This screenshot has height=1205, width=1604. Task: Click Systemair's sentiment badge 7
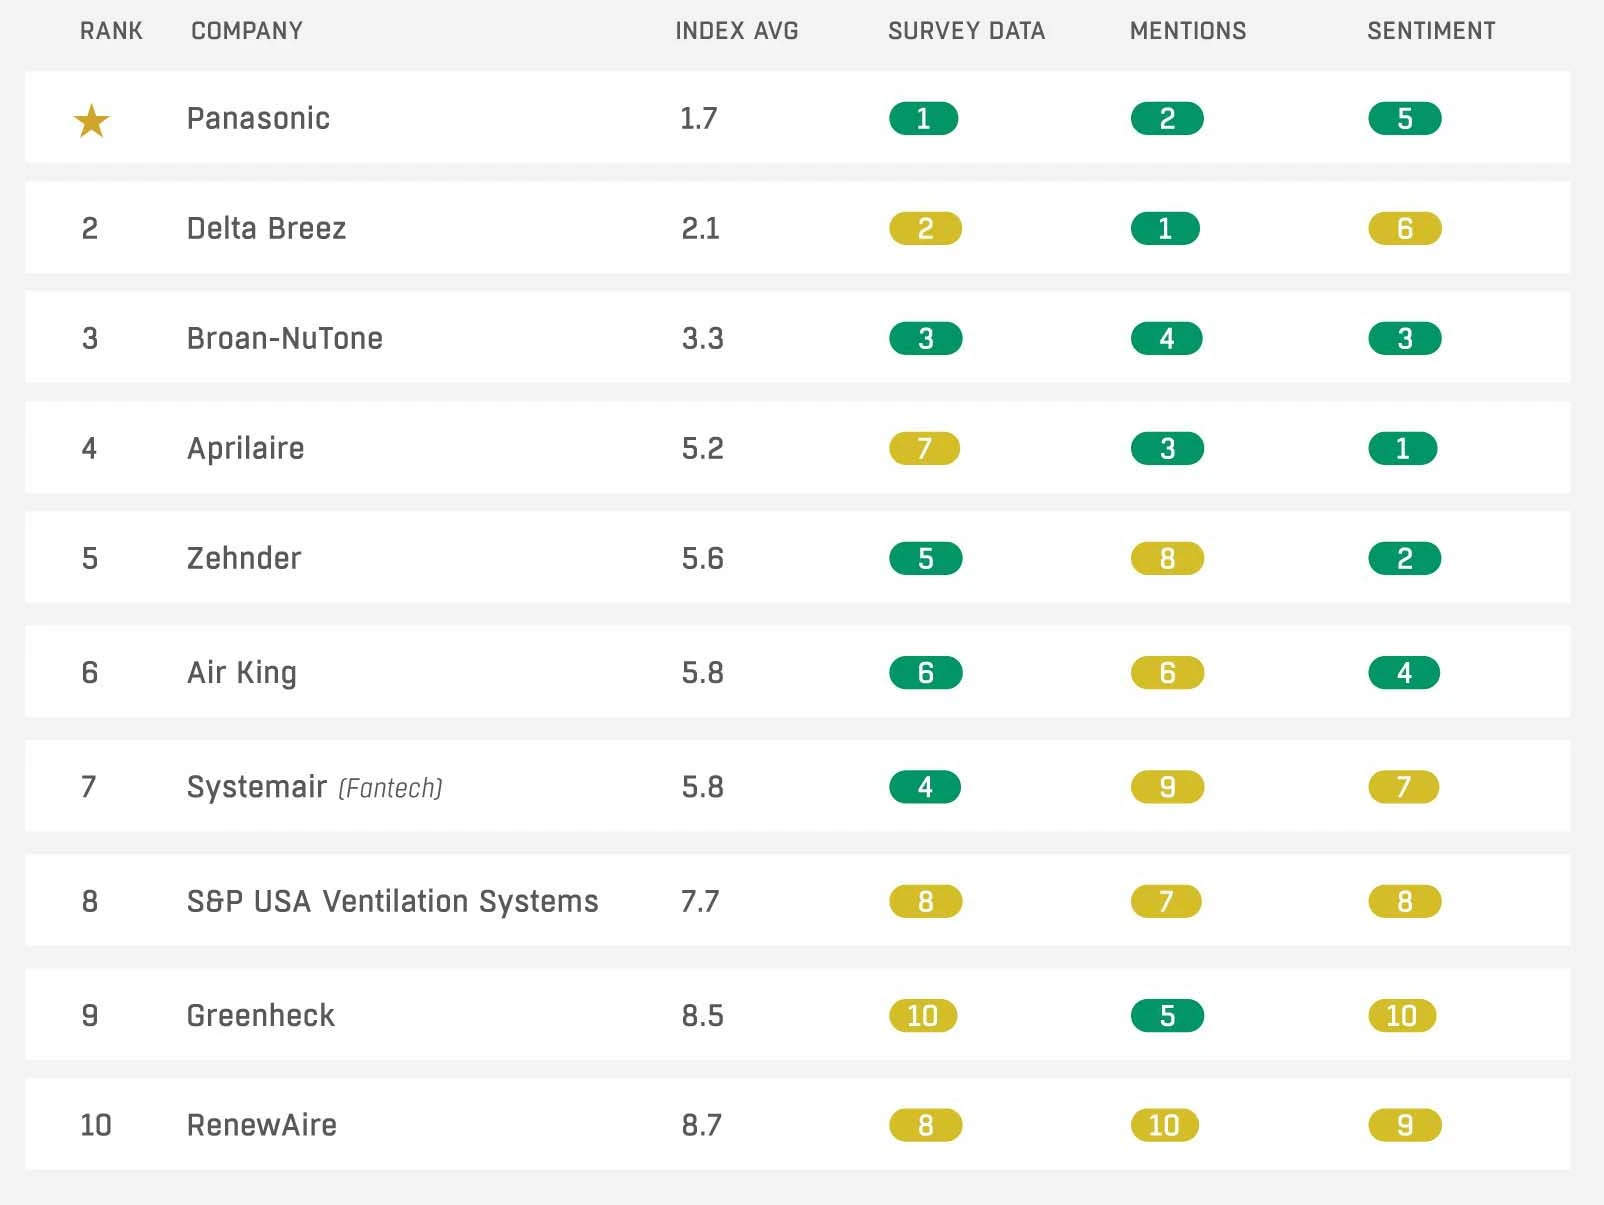pyautogui.click(x=1404, y=788)
